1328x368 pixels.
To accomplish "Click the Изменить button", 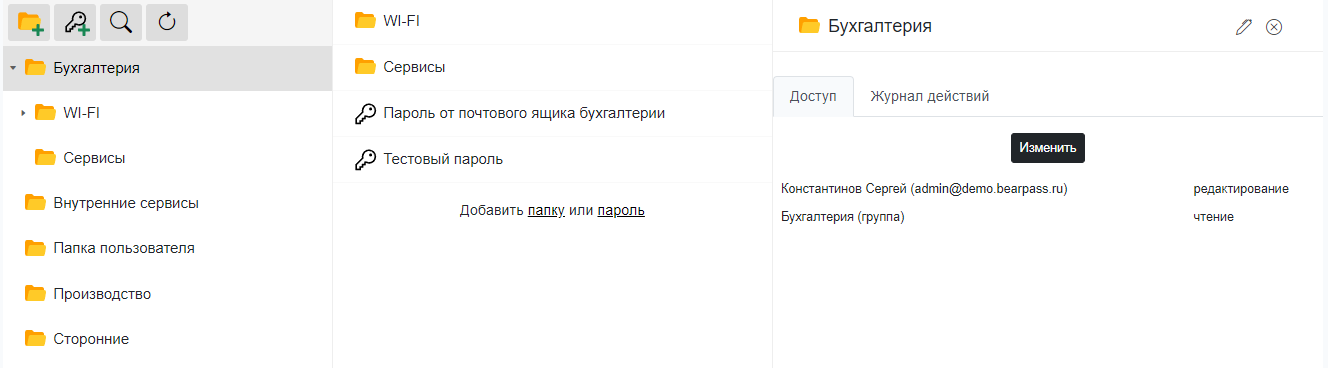I will [1048, 147].
